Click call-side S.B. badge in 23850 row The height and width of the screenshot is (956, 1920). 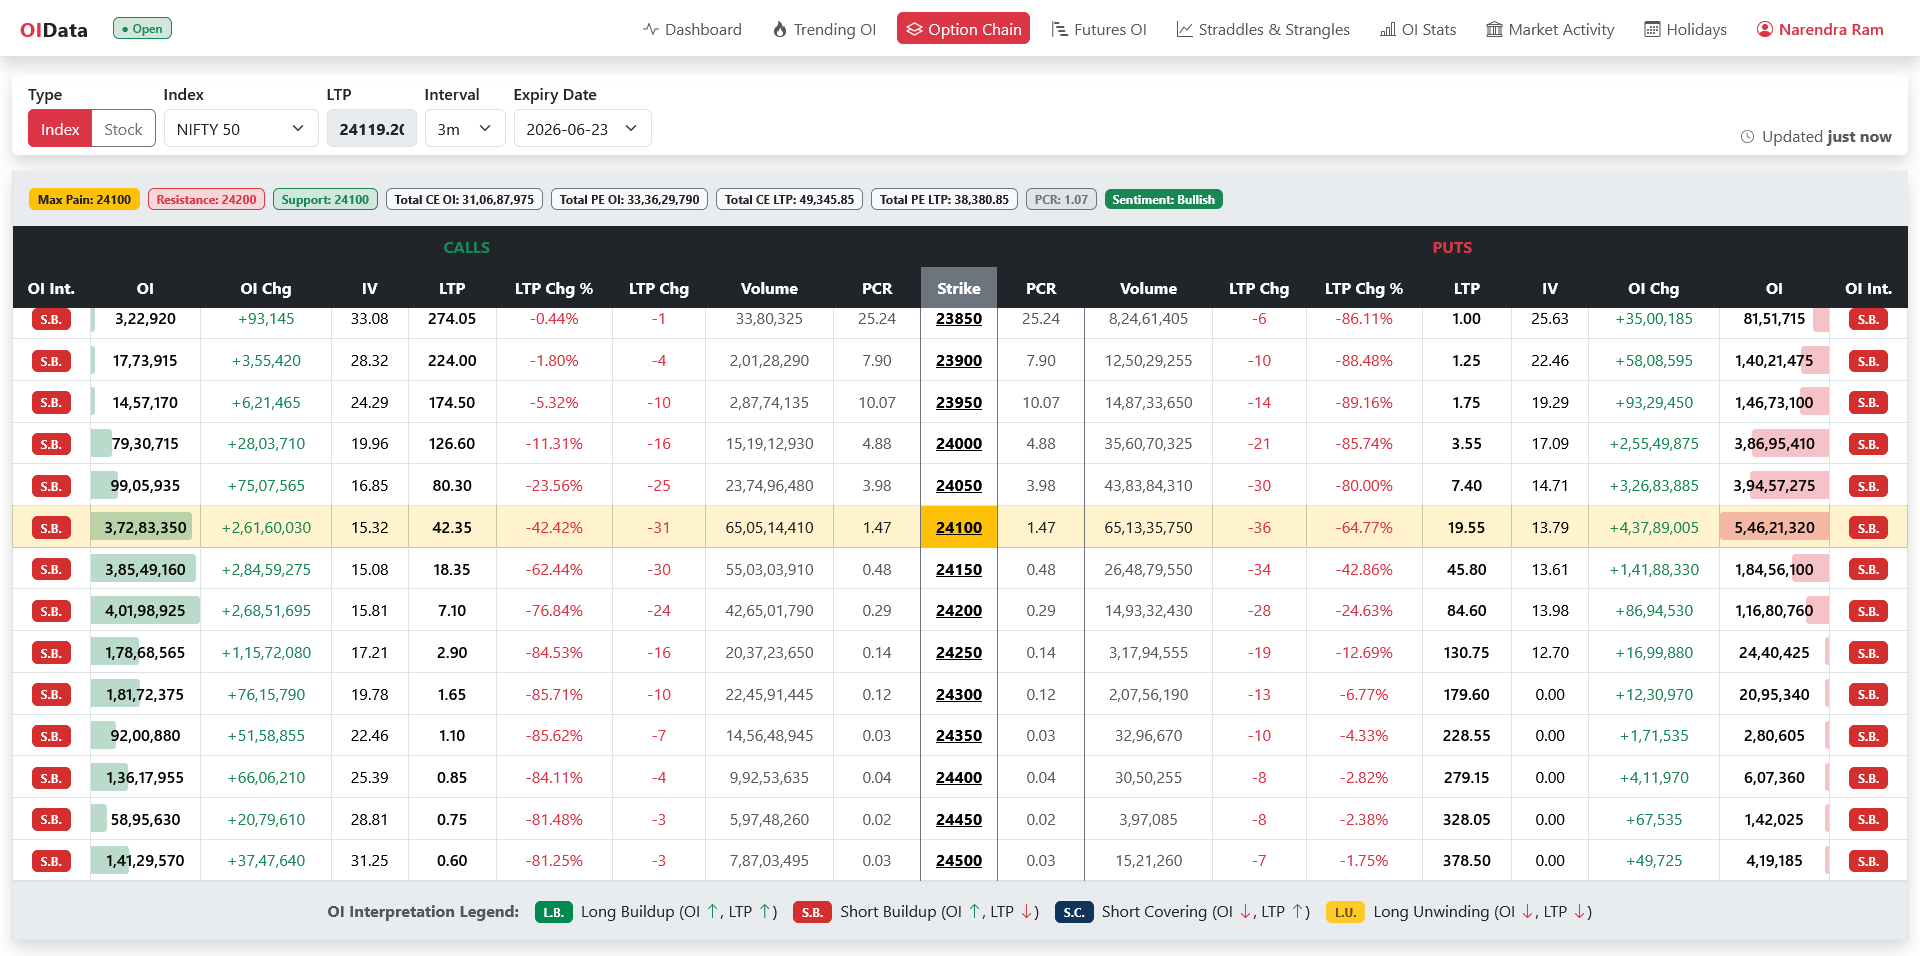(51, 319)
